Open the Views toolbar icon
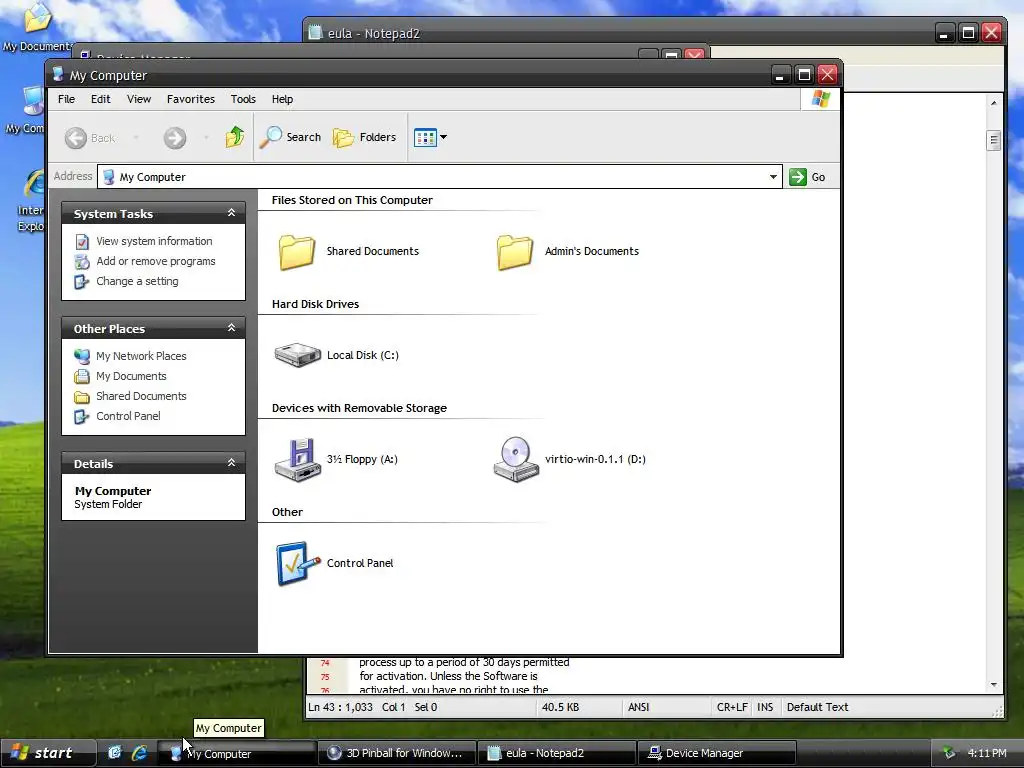The image size is (1024, 768). coord(425,137)
